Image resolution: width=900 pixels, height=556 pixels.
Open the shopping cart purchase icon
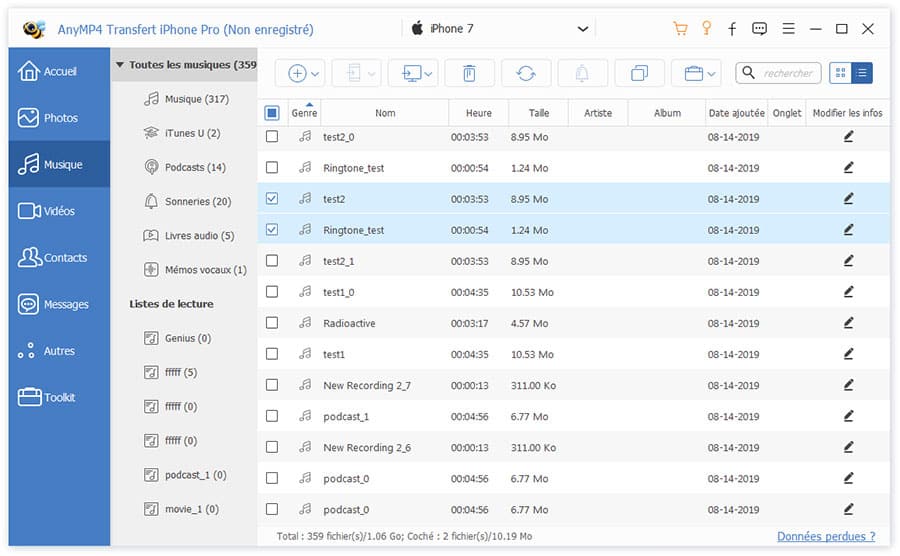[681, 29]
